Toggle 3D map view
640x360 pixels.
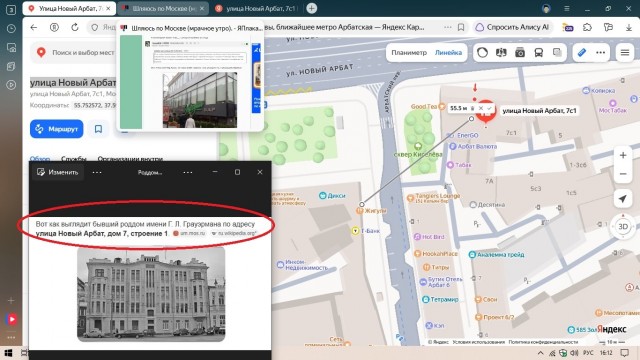(x=623, y=227)
